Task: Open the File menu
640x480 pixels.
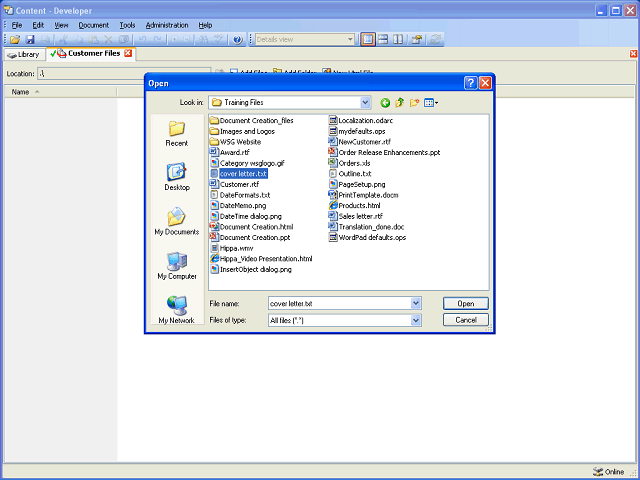Action: [x=17, y=25]
